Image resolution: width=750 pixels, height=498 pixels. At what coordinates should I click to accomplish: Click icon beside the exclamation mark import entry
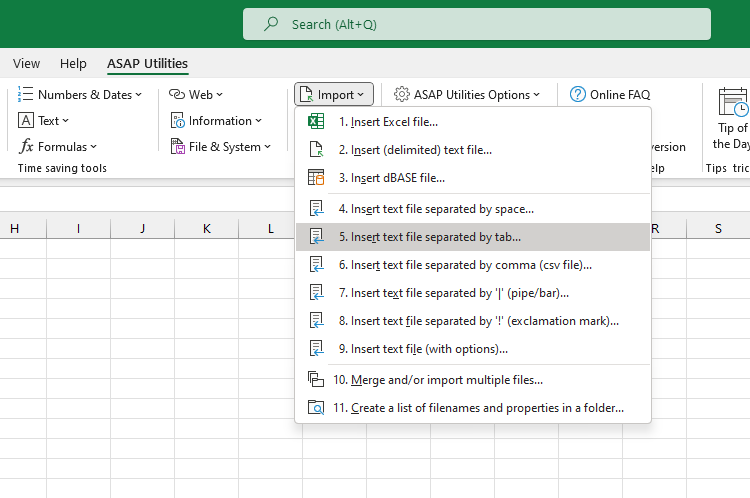click(316, 321)
